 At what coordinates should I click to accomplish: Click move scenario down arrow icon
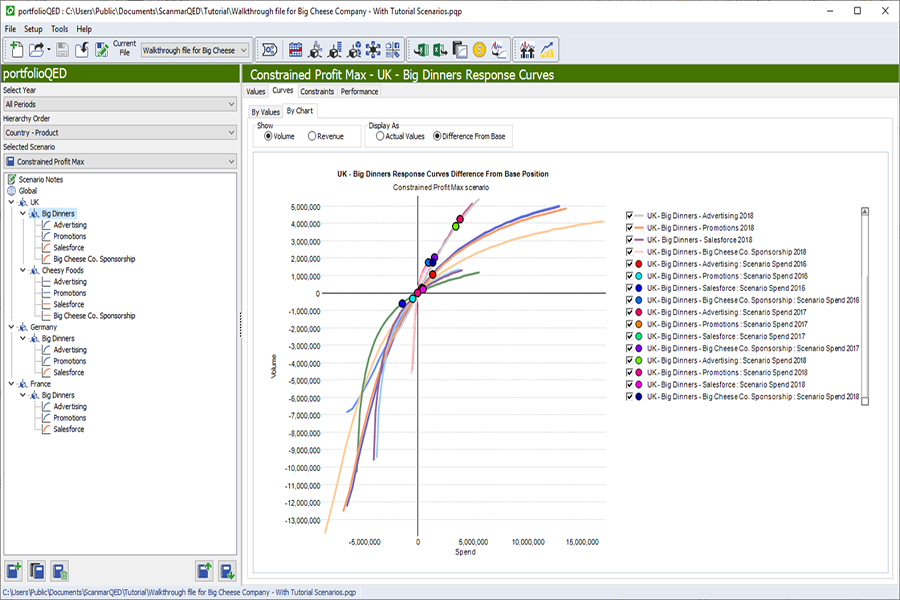(227, 571)
